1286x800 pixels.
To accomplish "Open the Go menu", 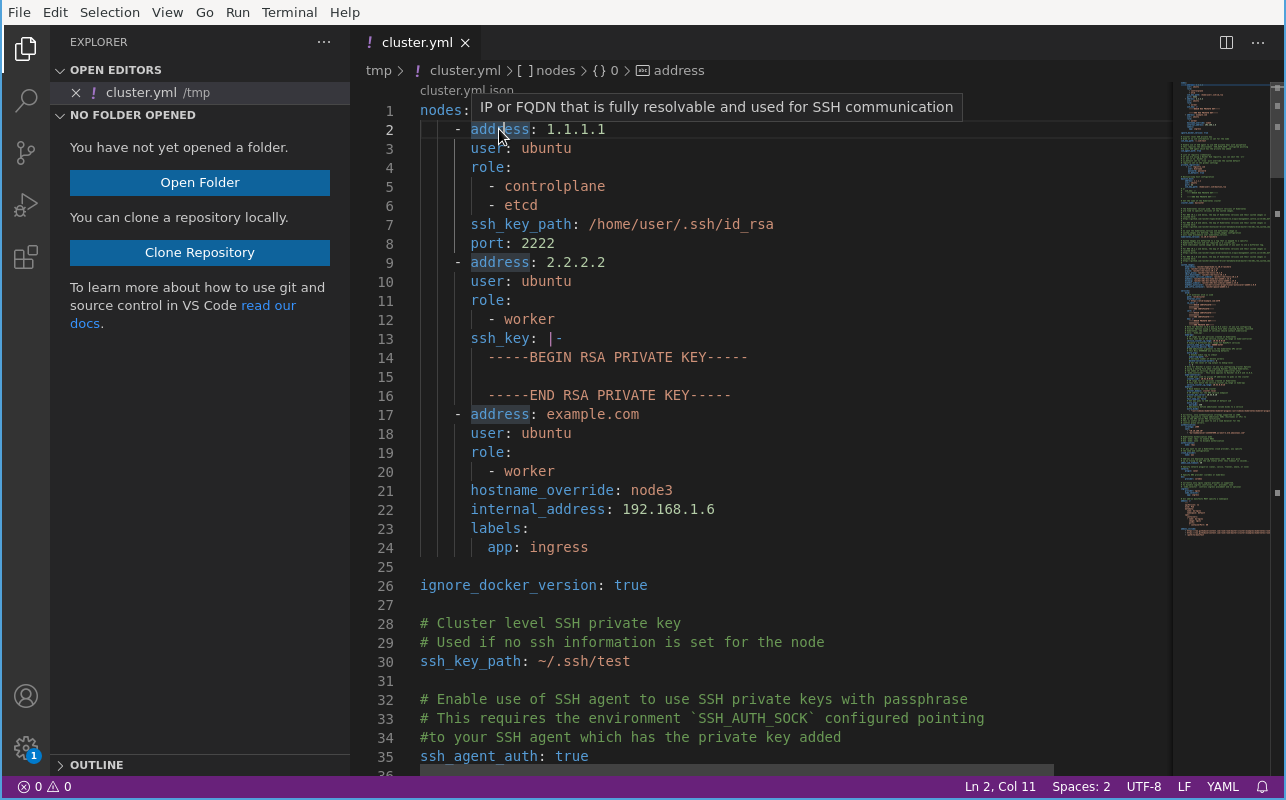I will click(205, 12).
